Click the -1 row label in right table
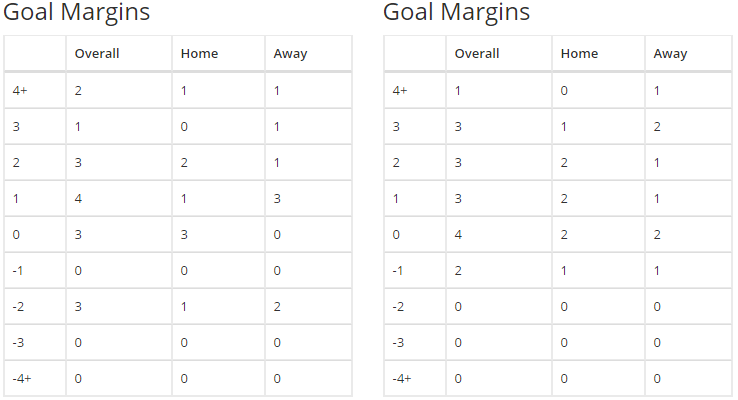 (x=397, y=271)
